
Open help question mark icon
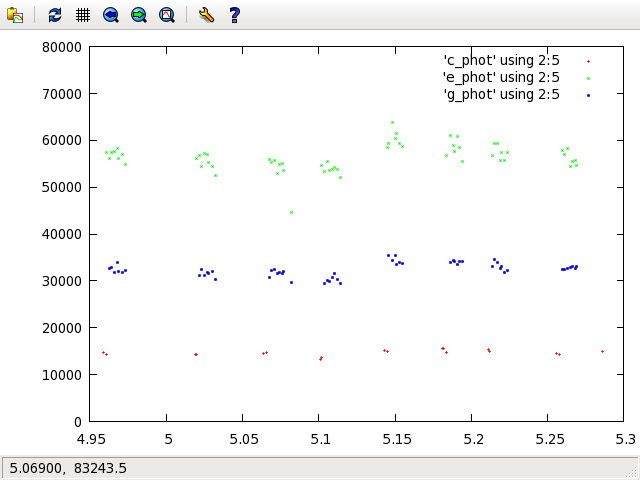point(235,16)
